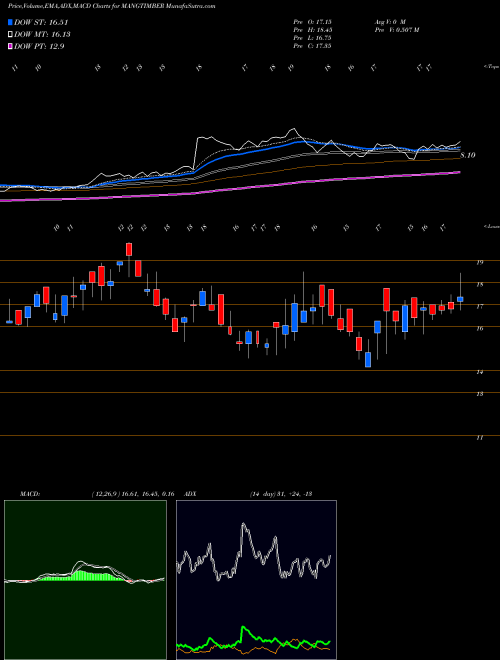Click the price axis label 18

[479, 285]
